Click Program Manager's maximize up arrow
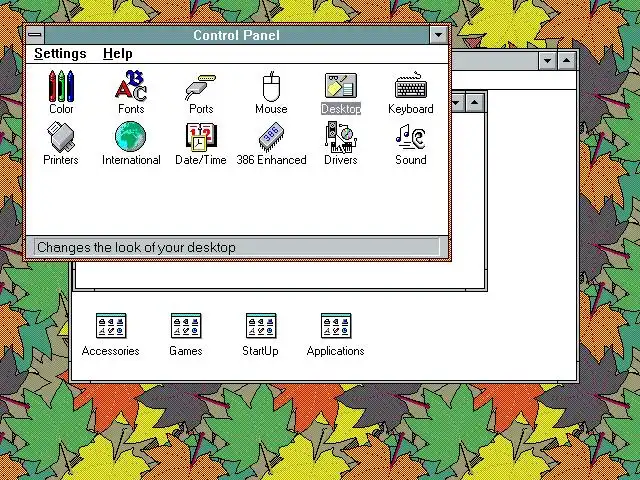This screenshot has width=640, height=480. click(x=567, y=61)
